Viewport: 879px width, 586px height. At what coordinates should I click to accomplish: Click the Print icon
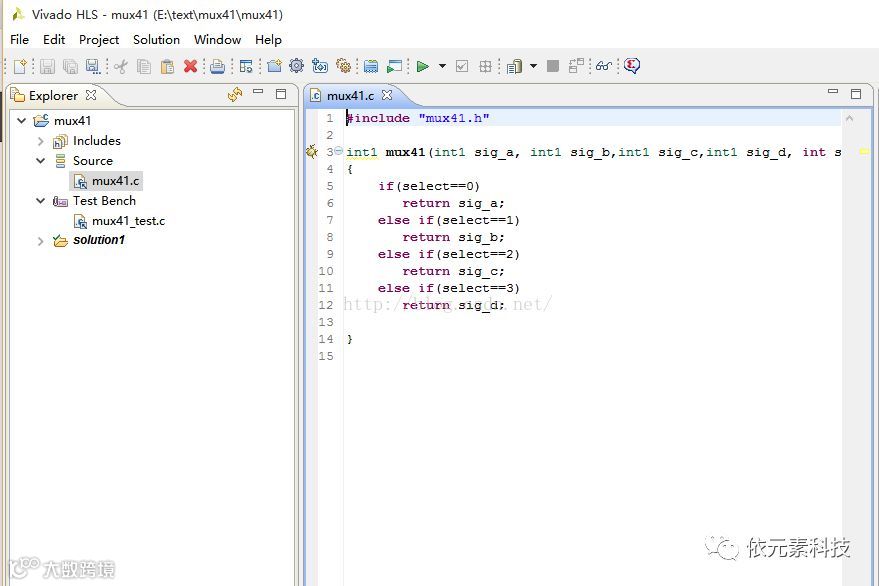pos(218,66)
